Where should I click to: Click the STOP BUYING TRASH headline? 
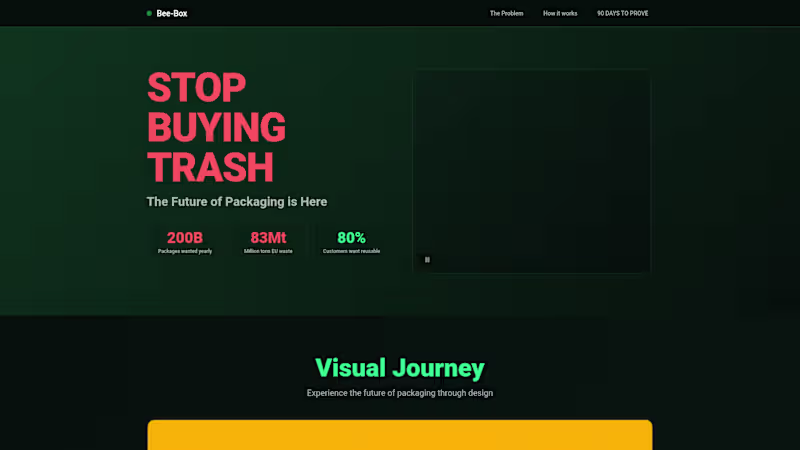point(216,127)
